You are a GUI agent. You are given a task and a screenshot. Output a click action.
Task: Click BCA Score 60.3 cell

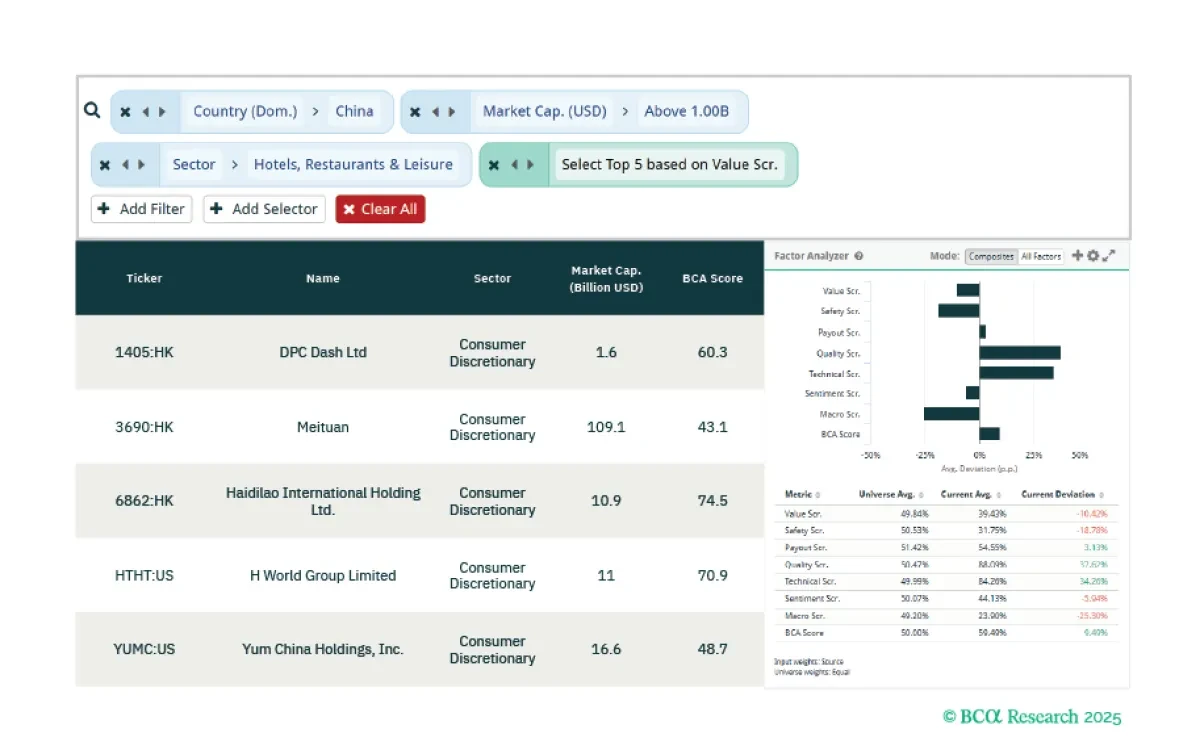(712, 353)
